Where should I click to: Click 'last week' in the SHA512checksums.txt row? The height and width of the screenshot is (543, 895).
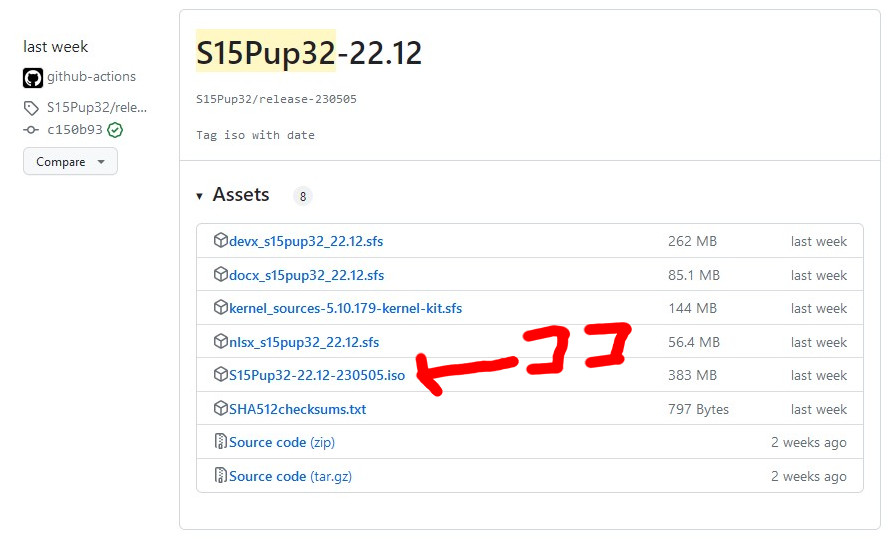click(x=819, y=409)
